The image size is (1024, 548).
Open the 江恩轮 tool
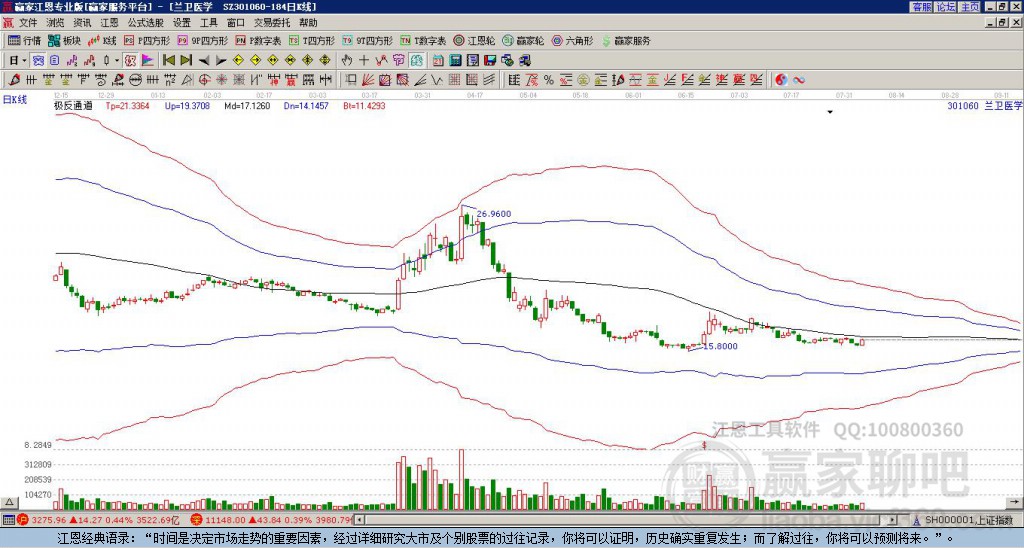coord(474,40)
